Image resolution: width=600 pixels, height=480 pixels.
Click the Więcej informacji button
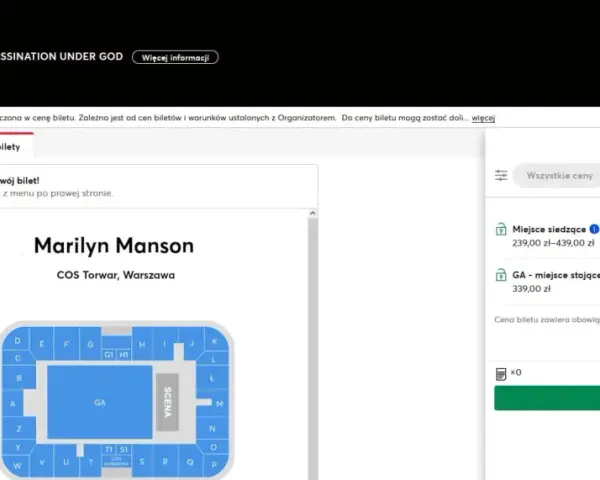(175, 57)
